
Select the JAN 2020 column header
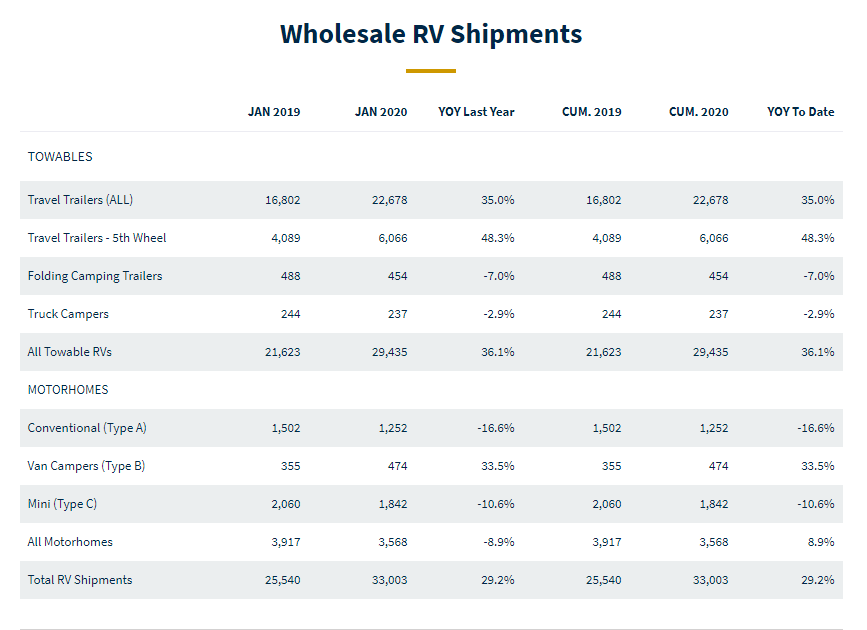click(381, 112)
